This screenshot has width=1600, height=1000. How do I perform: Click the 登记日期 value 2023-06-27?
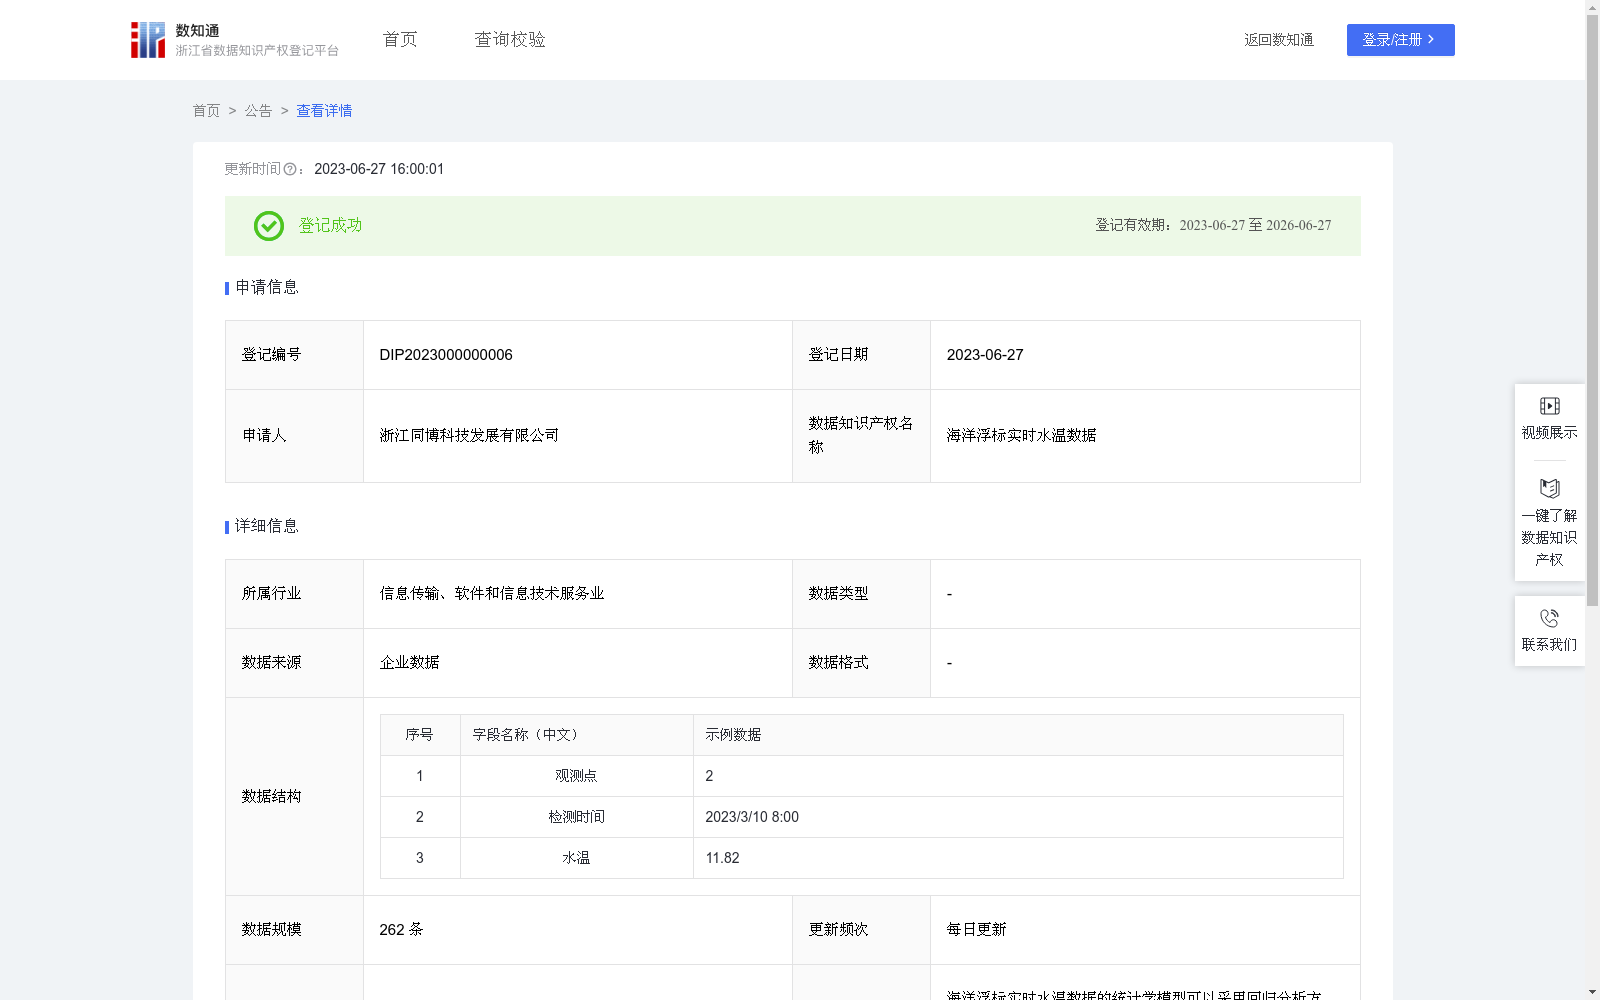(x=985, y=355)
